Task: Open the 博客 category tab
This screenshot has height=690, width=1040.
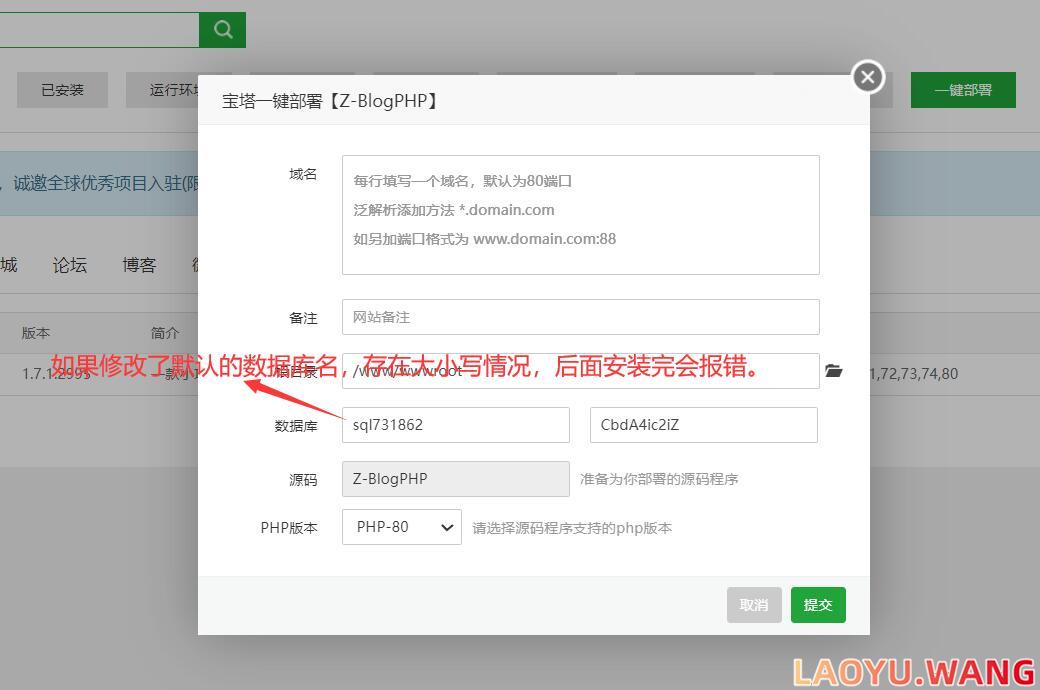Action: (139, 264)
